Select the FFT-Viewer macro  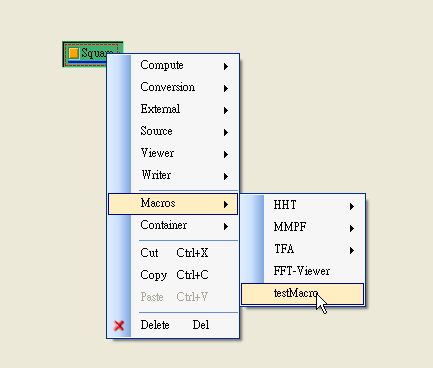pos(302,272)
